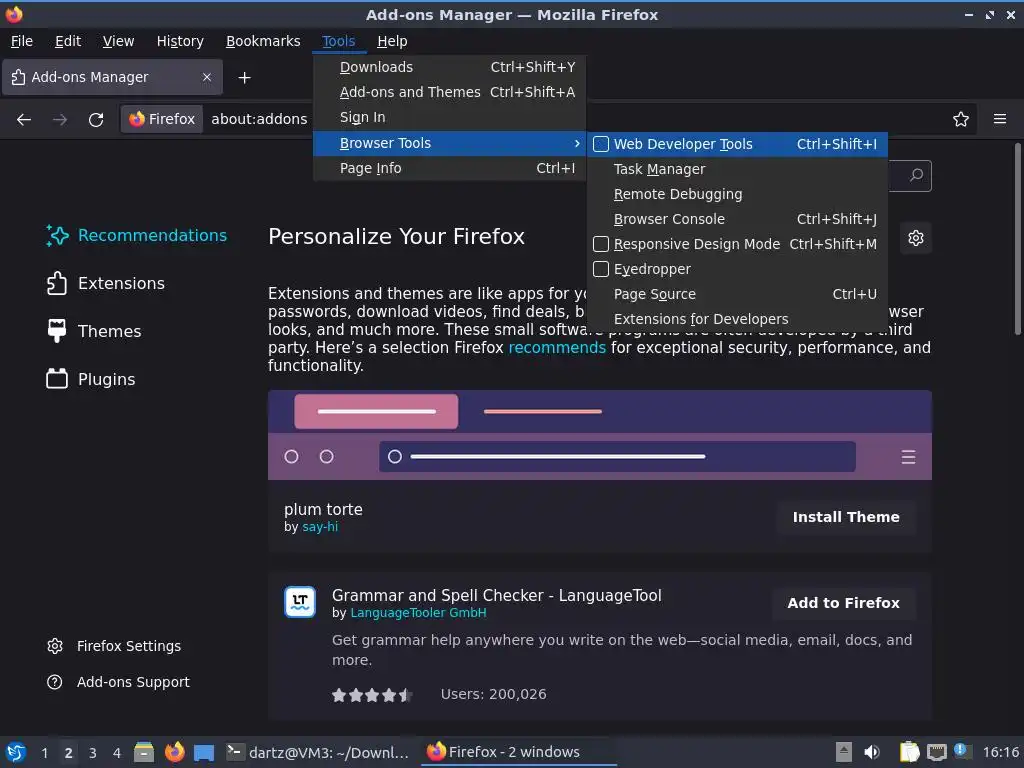This screenshot has width=1024, height=768.
Task: Click the blue desktop icon in taskbar
Action: point(204,753)
